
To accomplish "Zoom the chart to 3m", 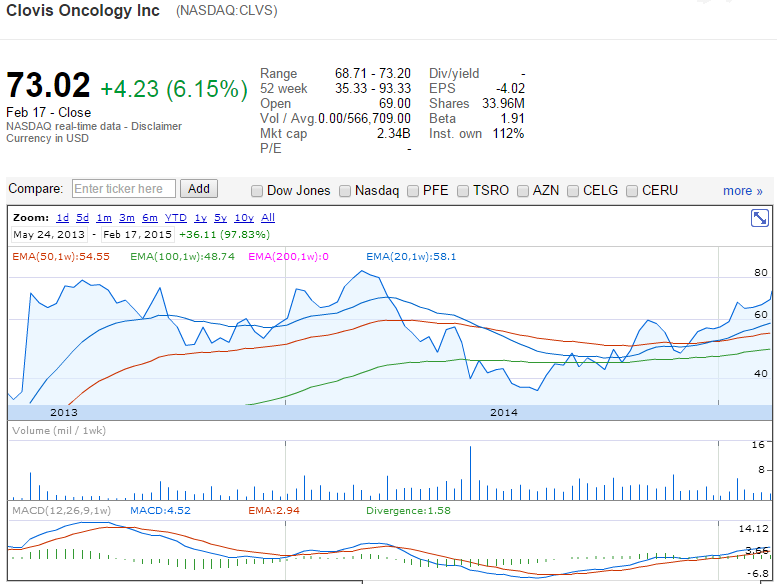I will [127, 217].
